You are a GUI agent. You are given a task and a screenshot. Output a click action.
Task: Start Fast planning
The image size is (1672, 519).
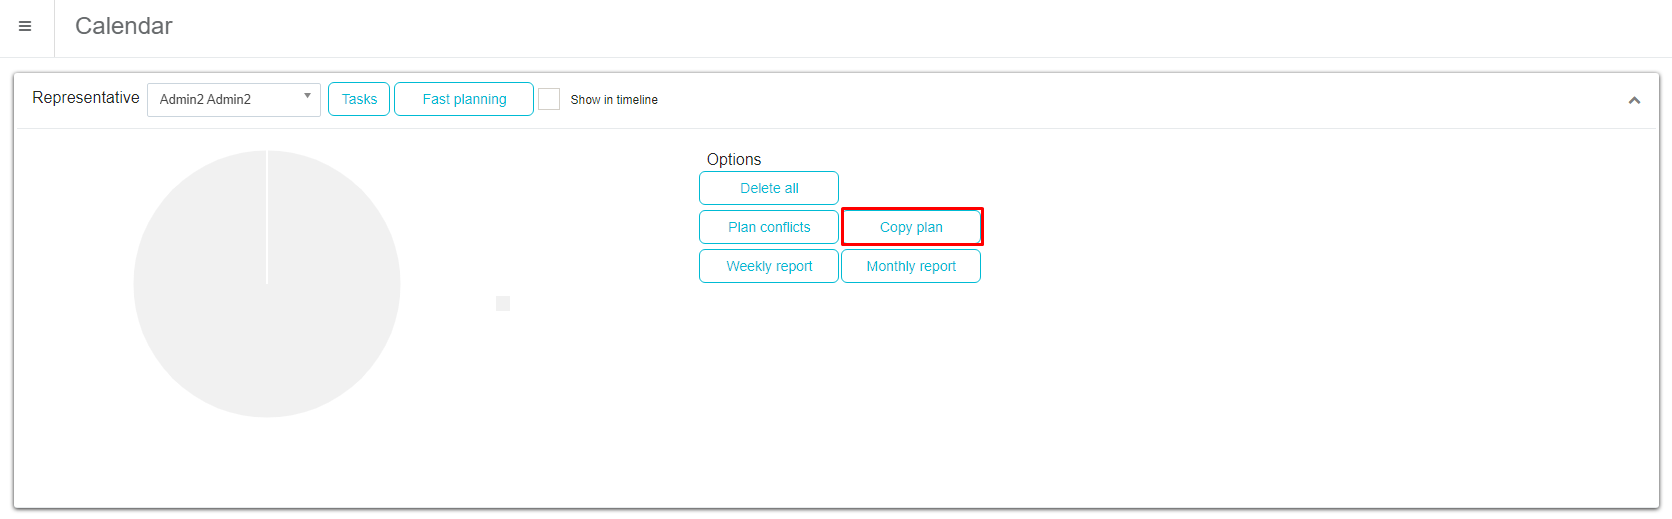464,99
